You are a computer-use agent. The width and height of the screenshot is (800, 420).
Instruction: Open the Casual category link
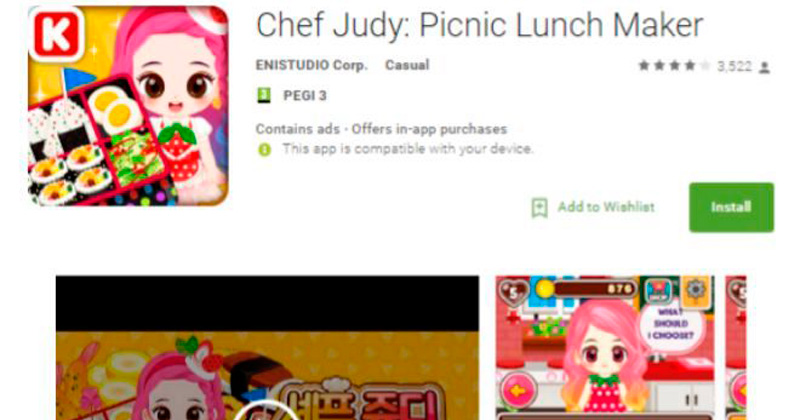[x=407, y=65]
